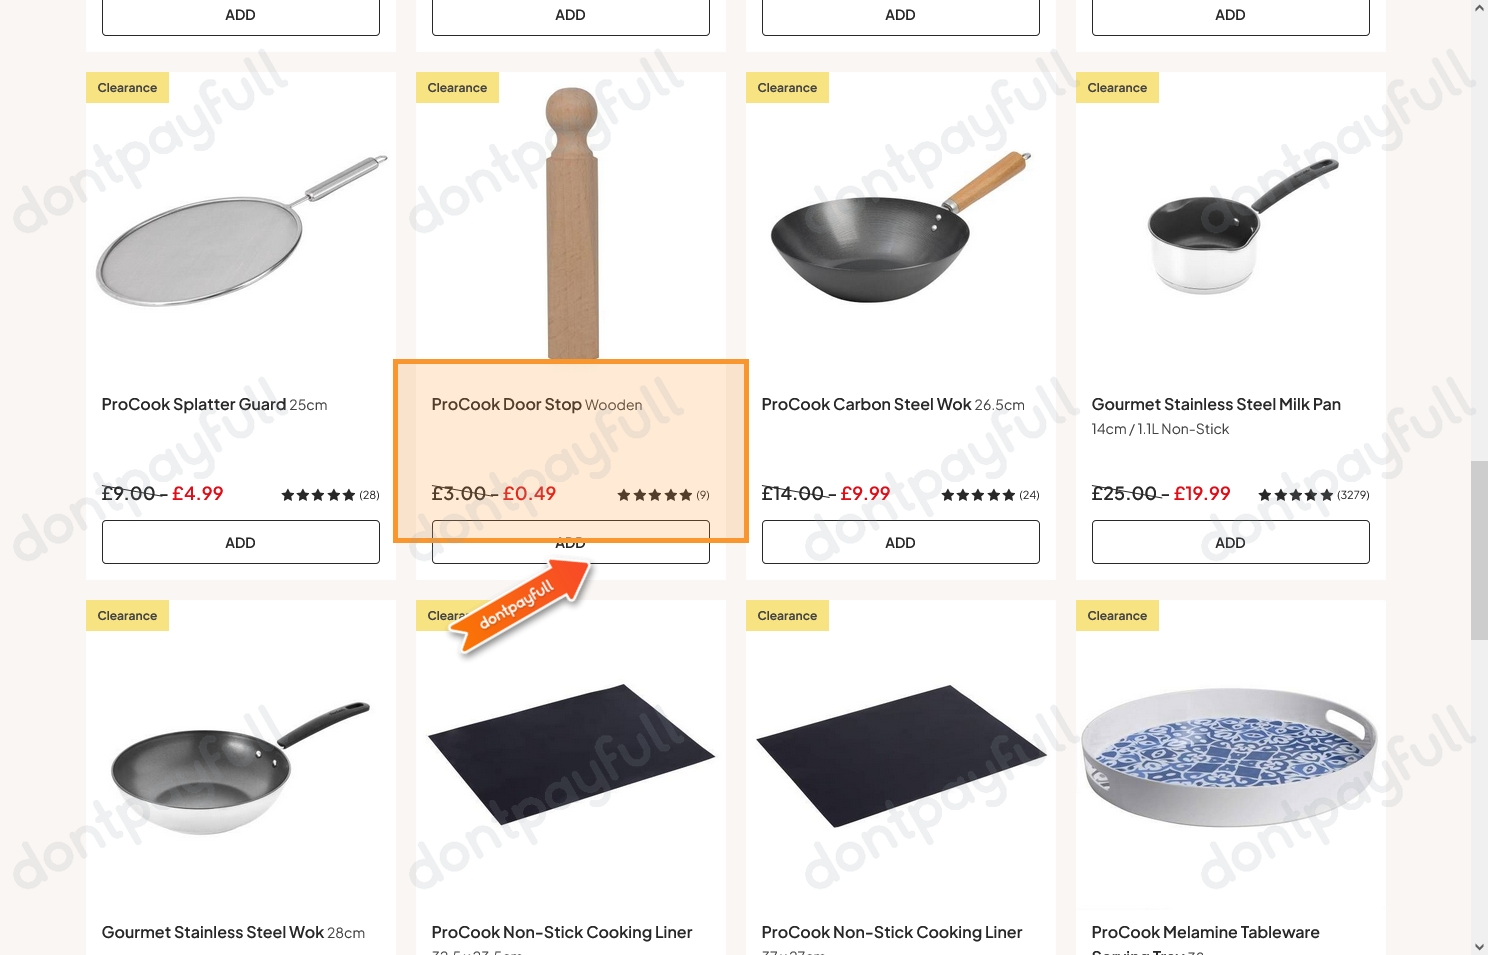The height and width of the screenshot is (955, 1488).
Task: Click the blue patterned melamine tray image
Action: click(x=1229, y=757)
